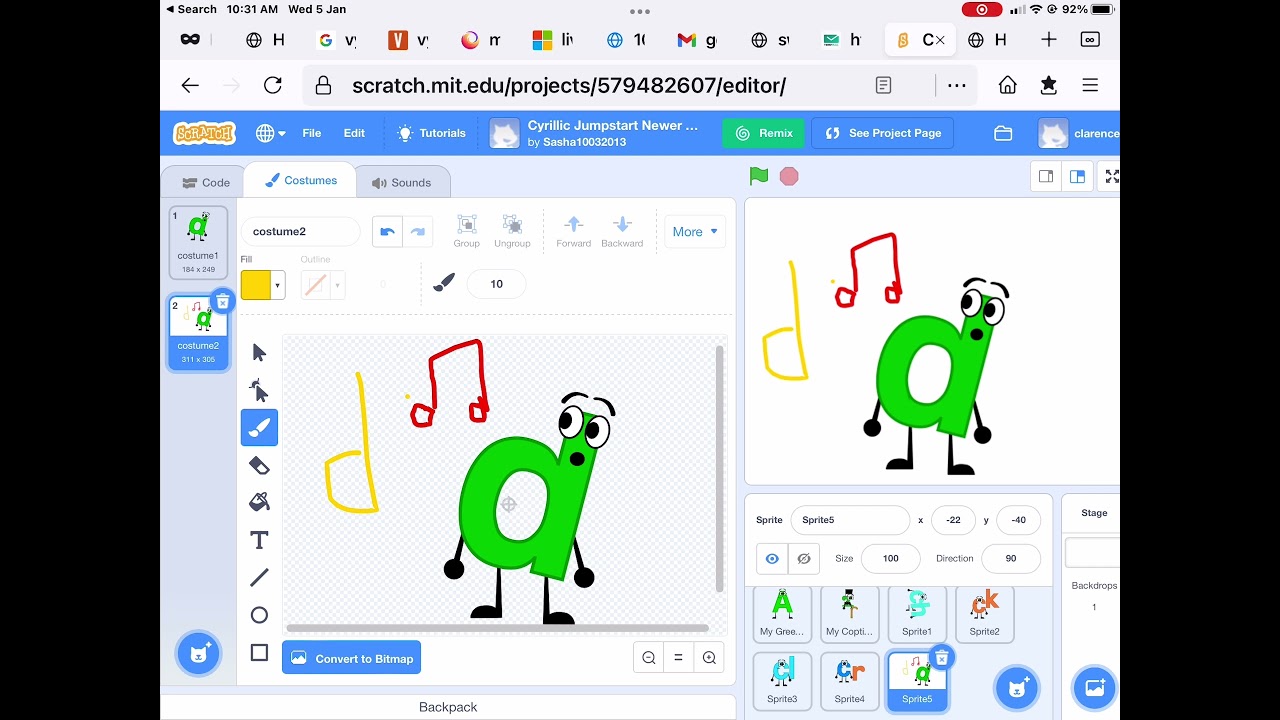Select the Text tool
The height and width of the screenshot is (720, 1280).
coord(259,540)
